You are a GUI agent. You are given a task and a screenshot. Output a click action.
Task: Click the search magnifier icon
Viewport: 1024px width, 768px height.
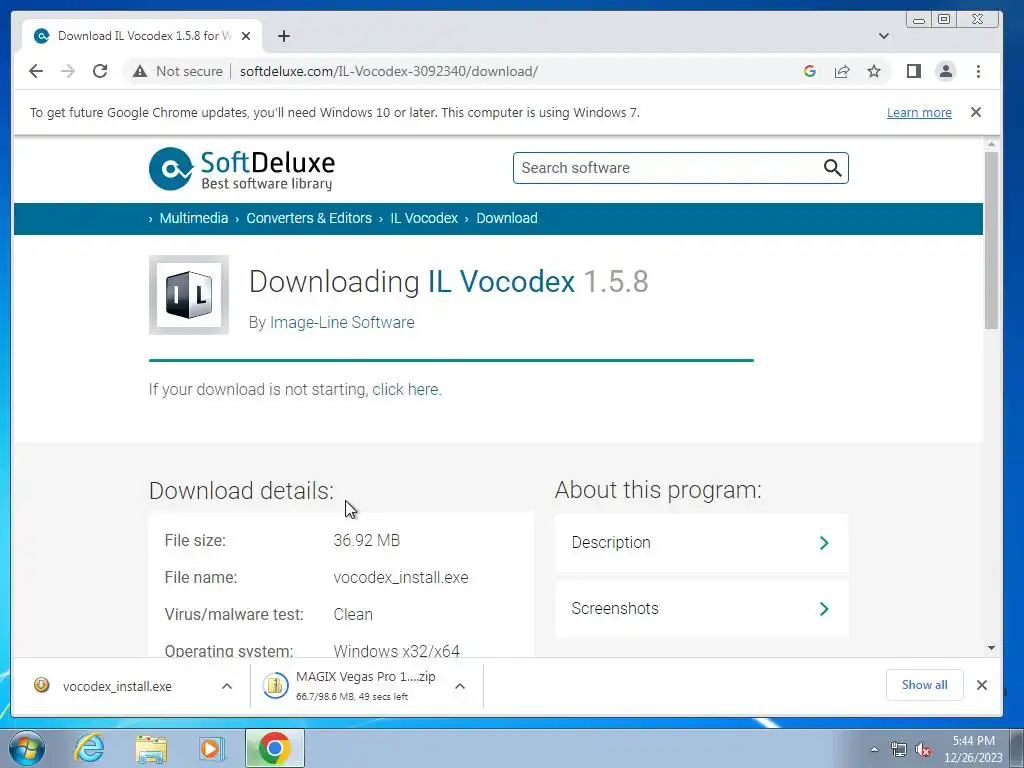click(832, 168)
